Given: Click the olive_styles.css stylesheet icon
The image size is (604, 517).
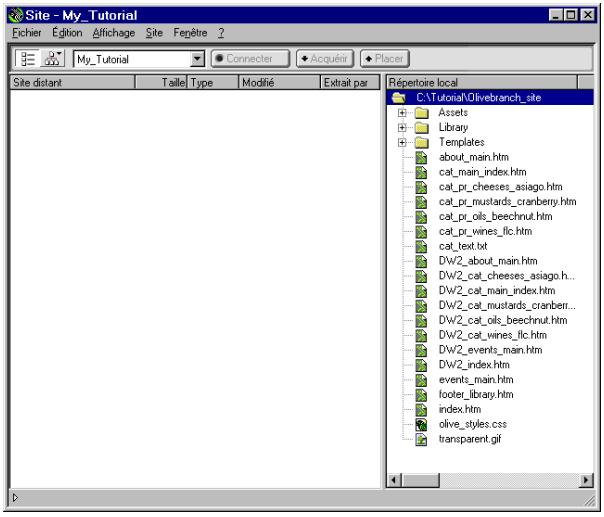Looking at the screenshot, I should coord(421,425).
